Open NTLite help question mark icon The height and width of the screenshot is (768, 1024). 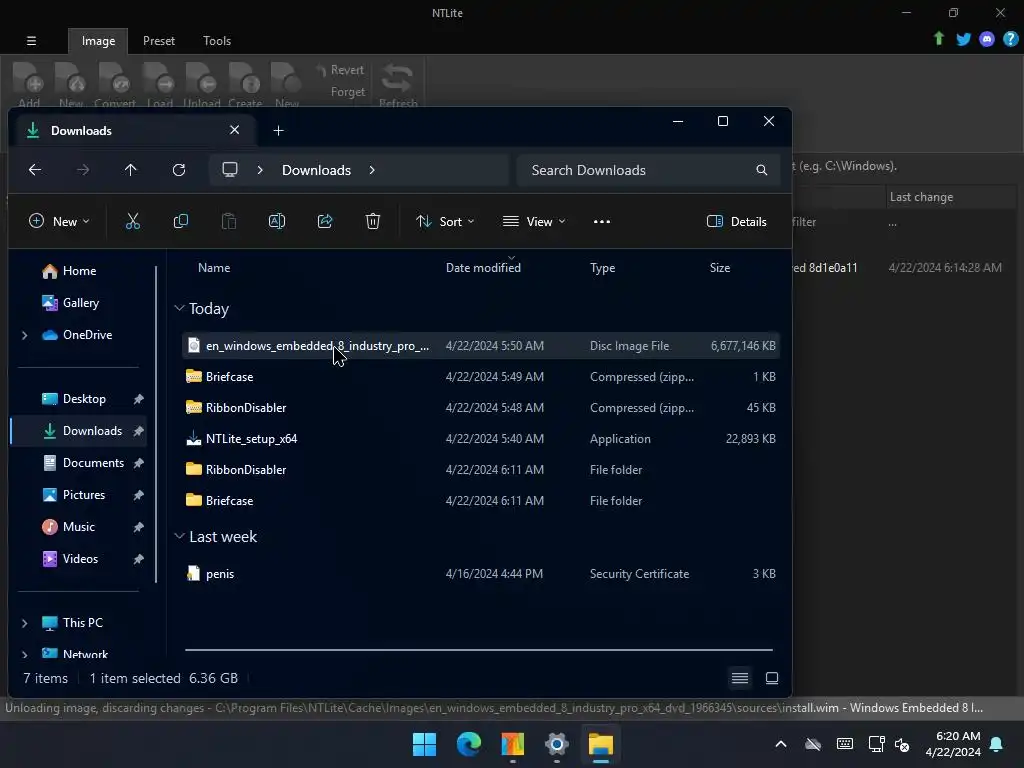[1010, 39]
